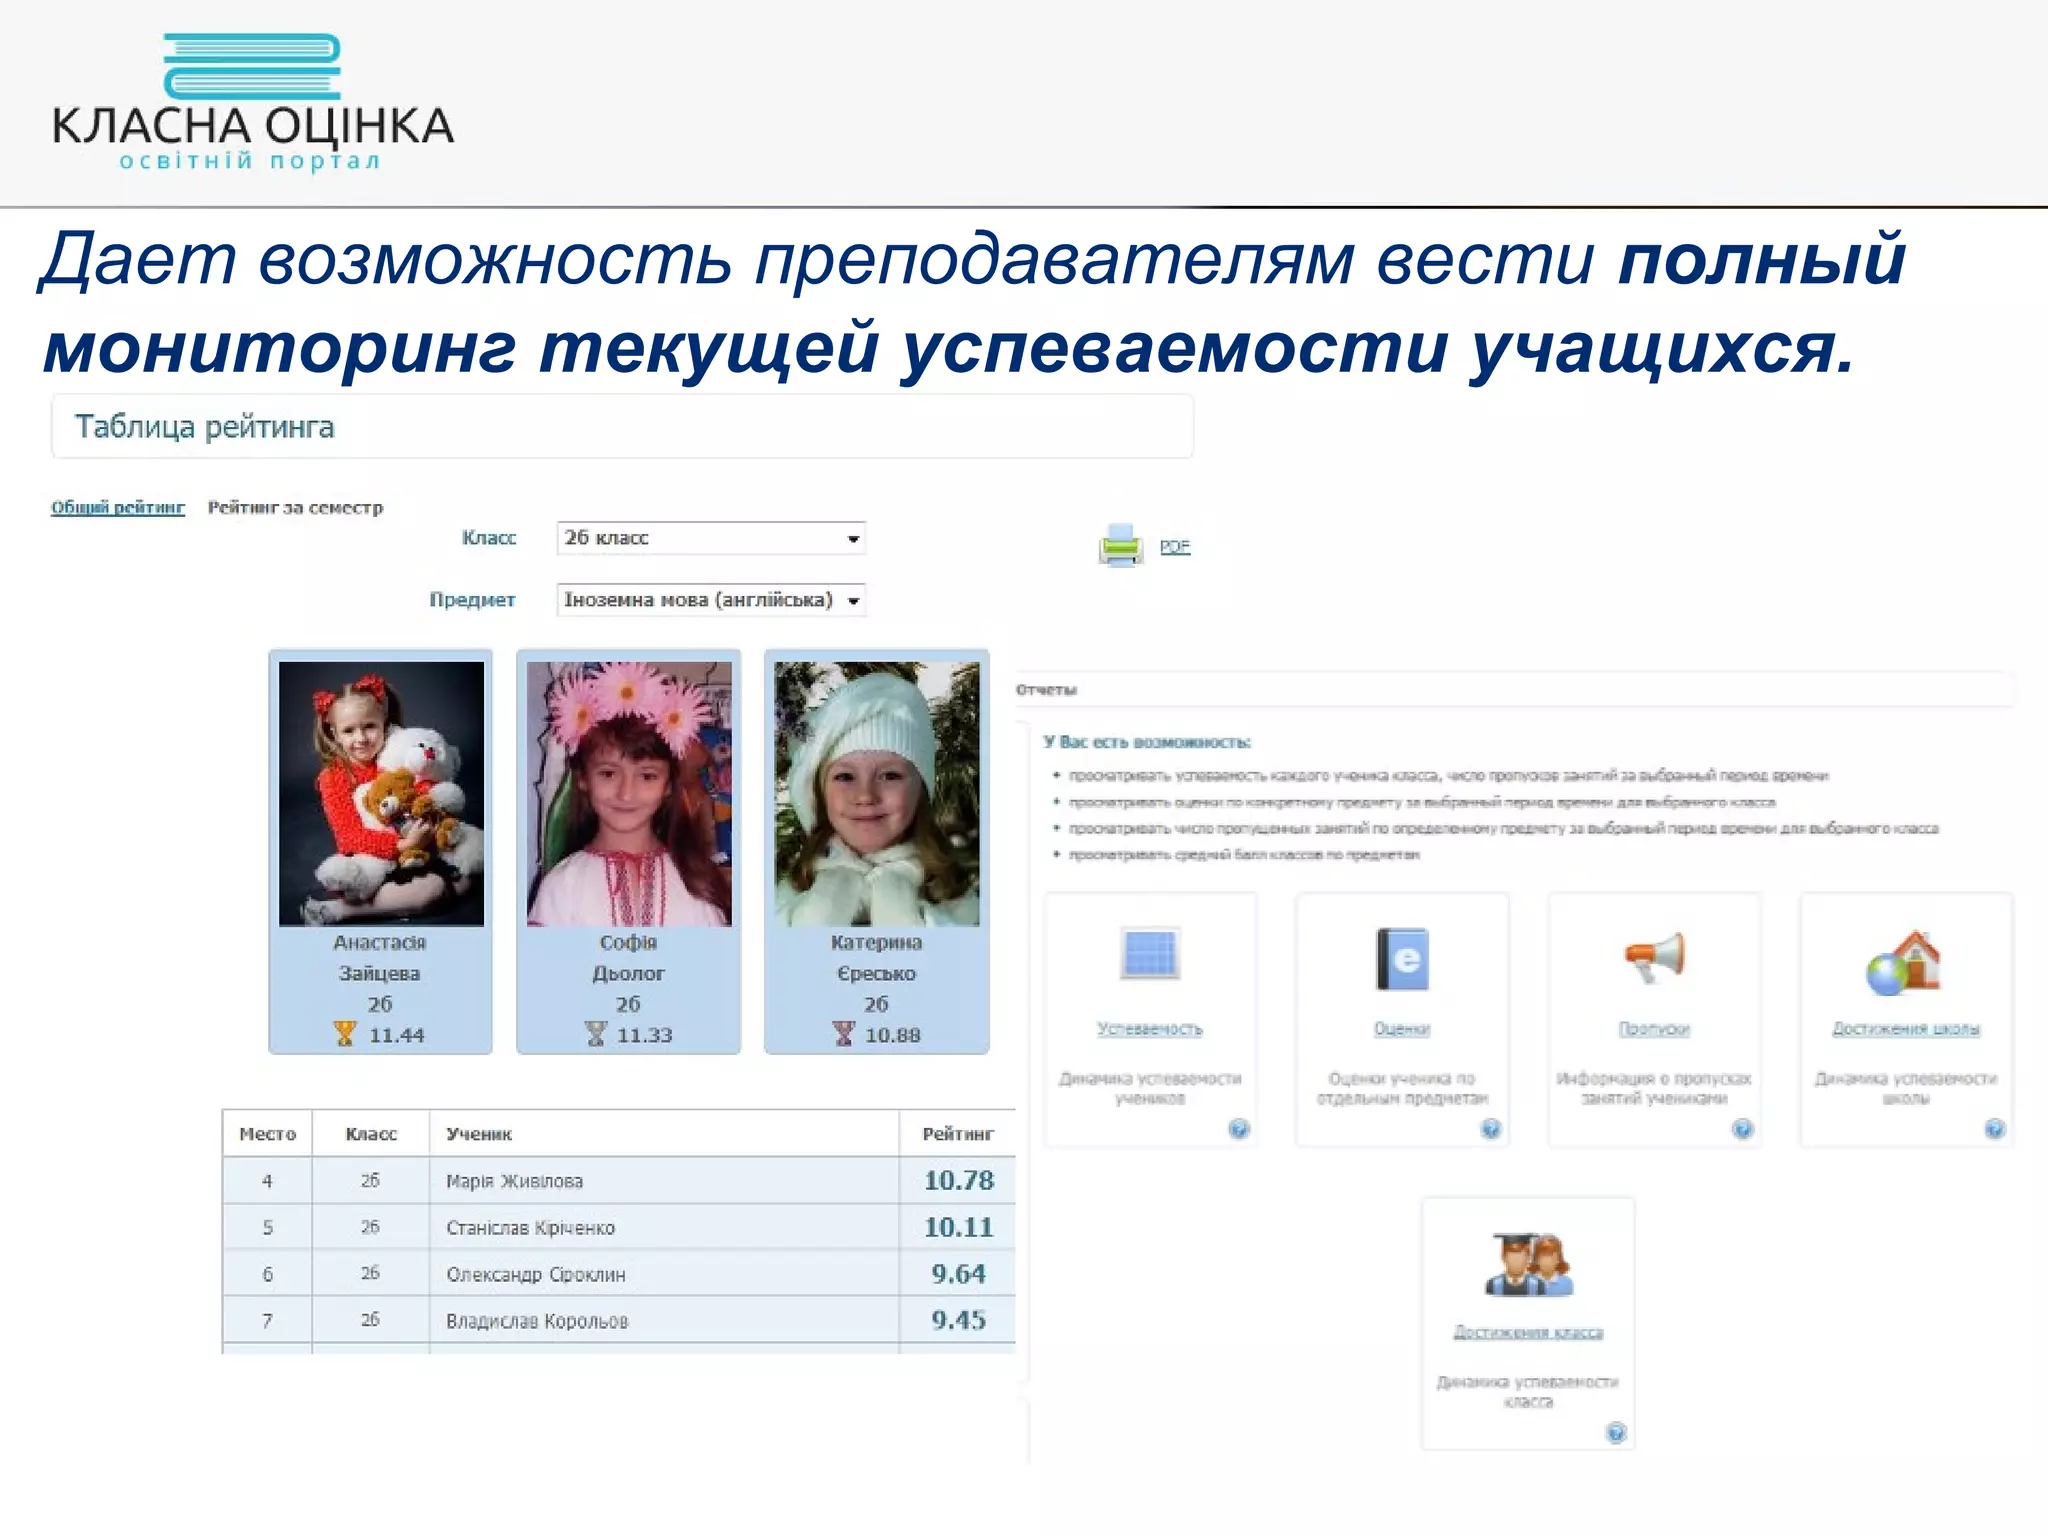Click Софія Дьолог's photo
The width and height of the screenshot is (2048, 1536).
(x=629, y=794)
